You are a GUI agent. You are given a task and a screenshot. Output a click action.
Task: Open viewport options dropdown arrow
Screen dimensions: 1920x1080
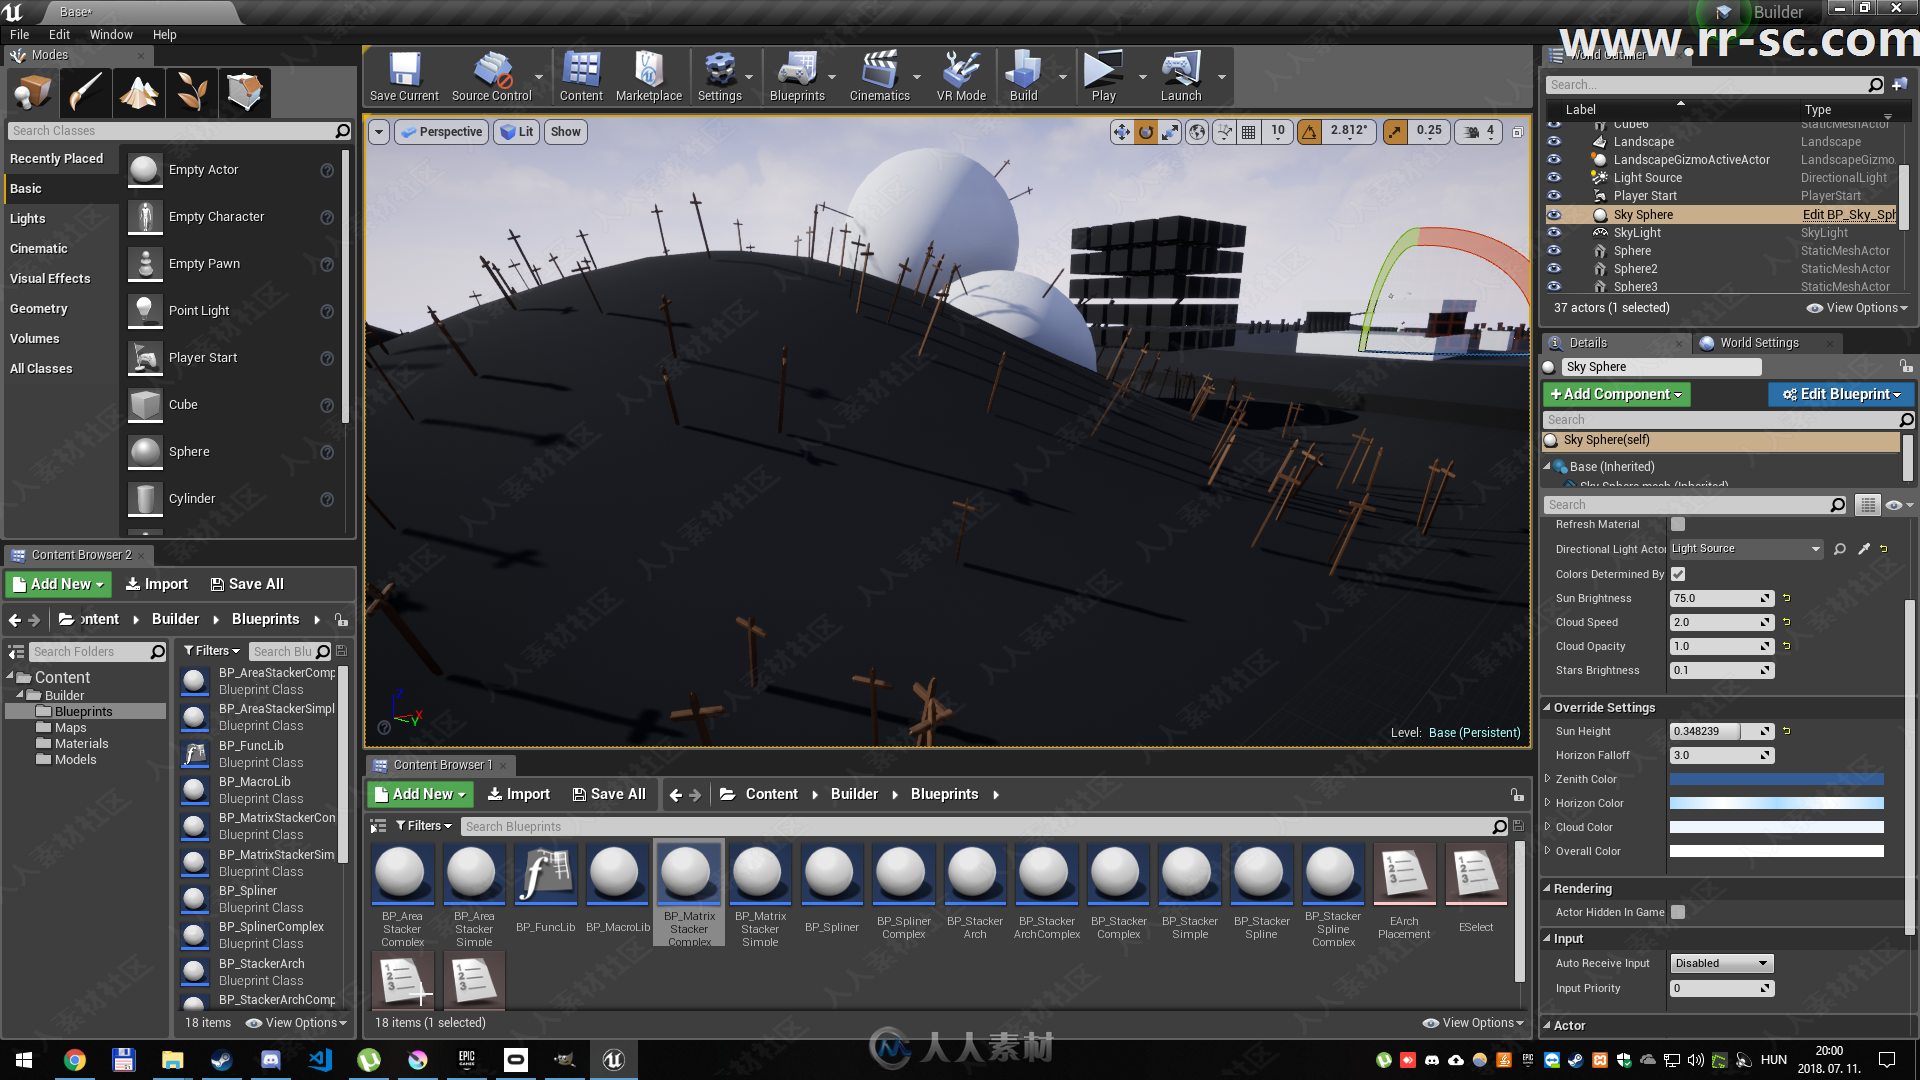click(x=379, y=132)
